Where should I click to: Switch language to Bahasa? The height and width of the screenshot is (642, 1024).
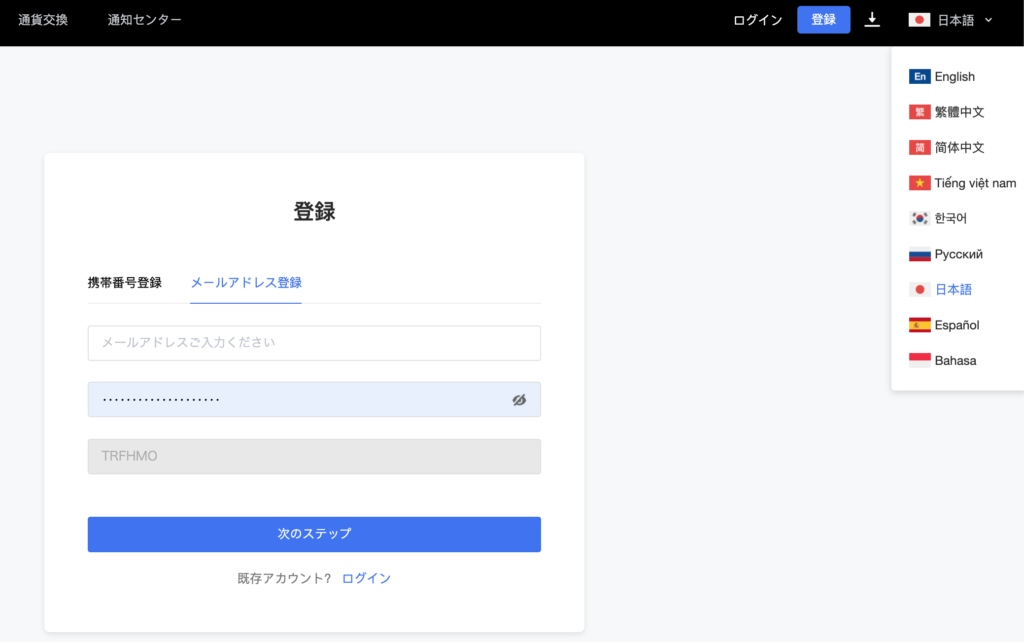(957, 361)
